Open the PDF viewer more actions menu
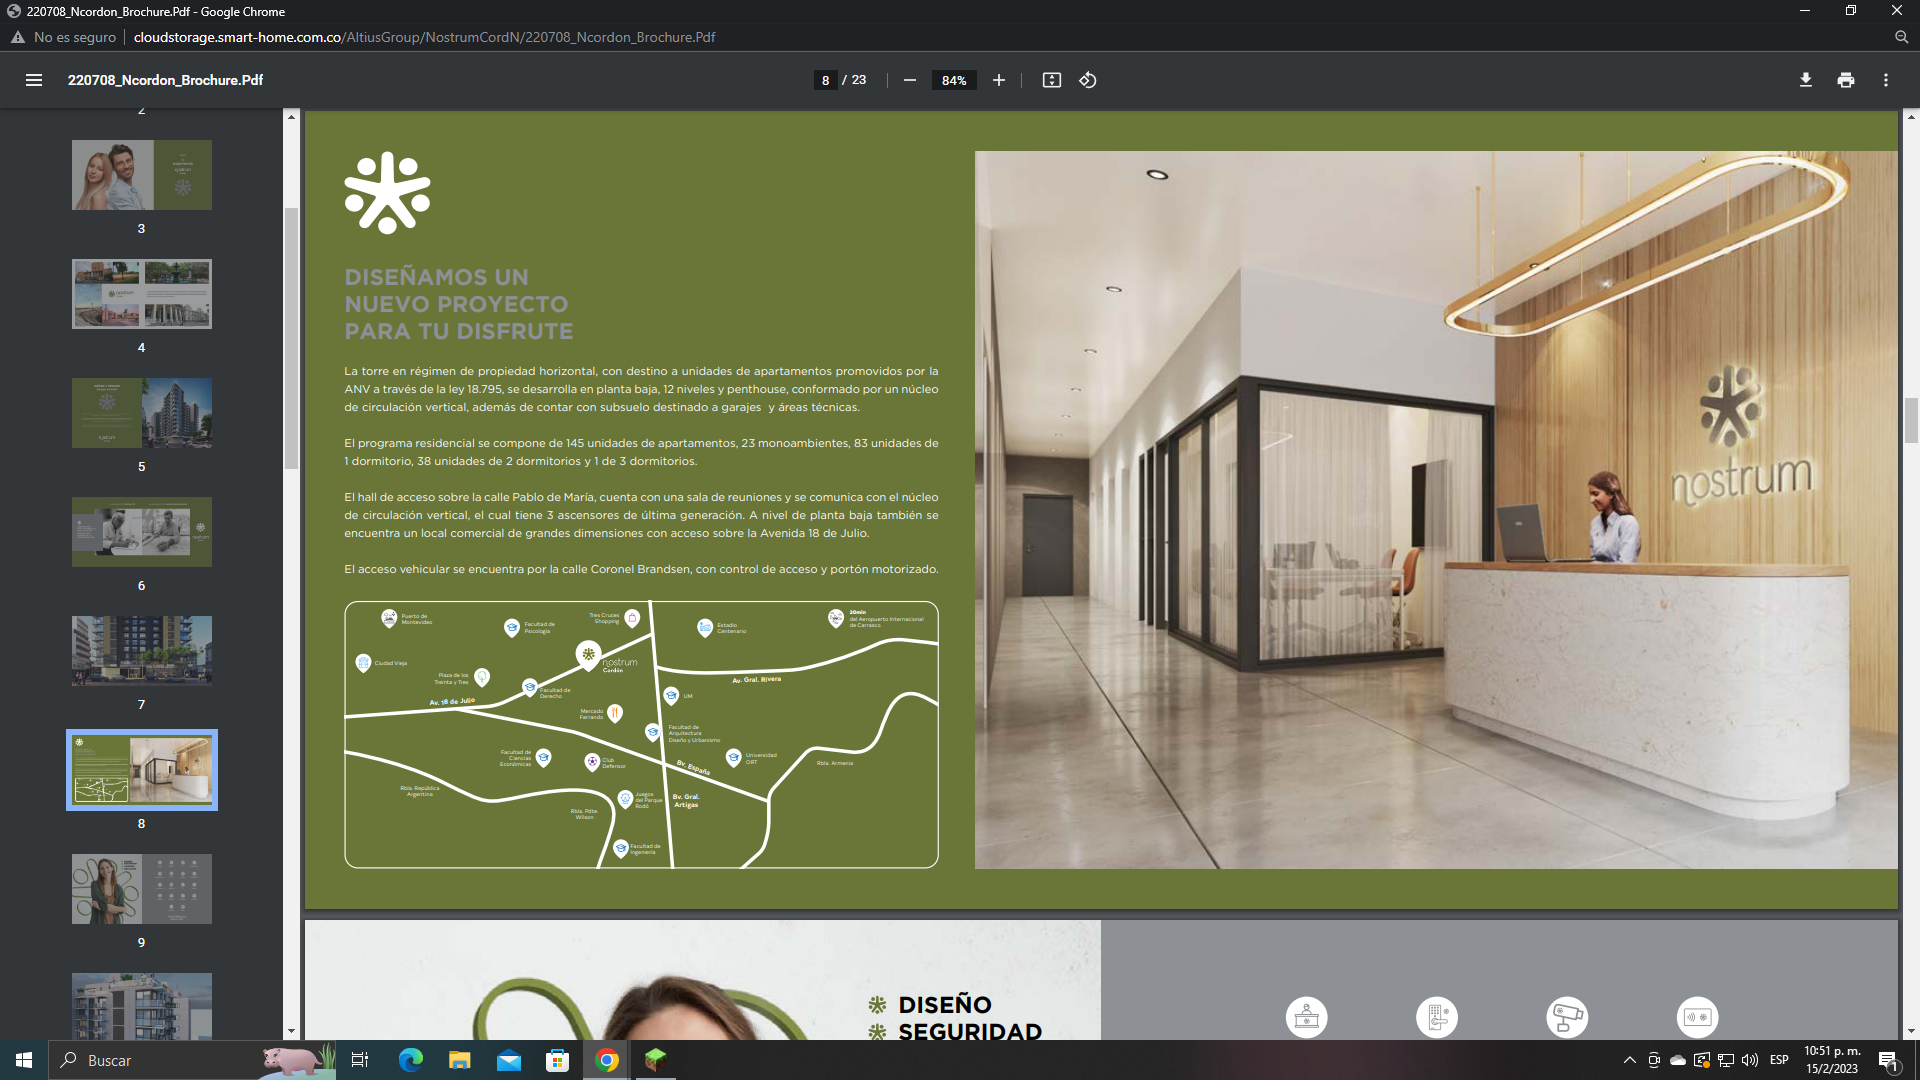 (1885, 80)
